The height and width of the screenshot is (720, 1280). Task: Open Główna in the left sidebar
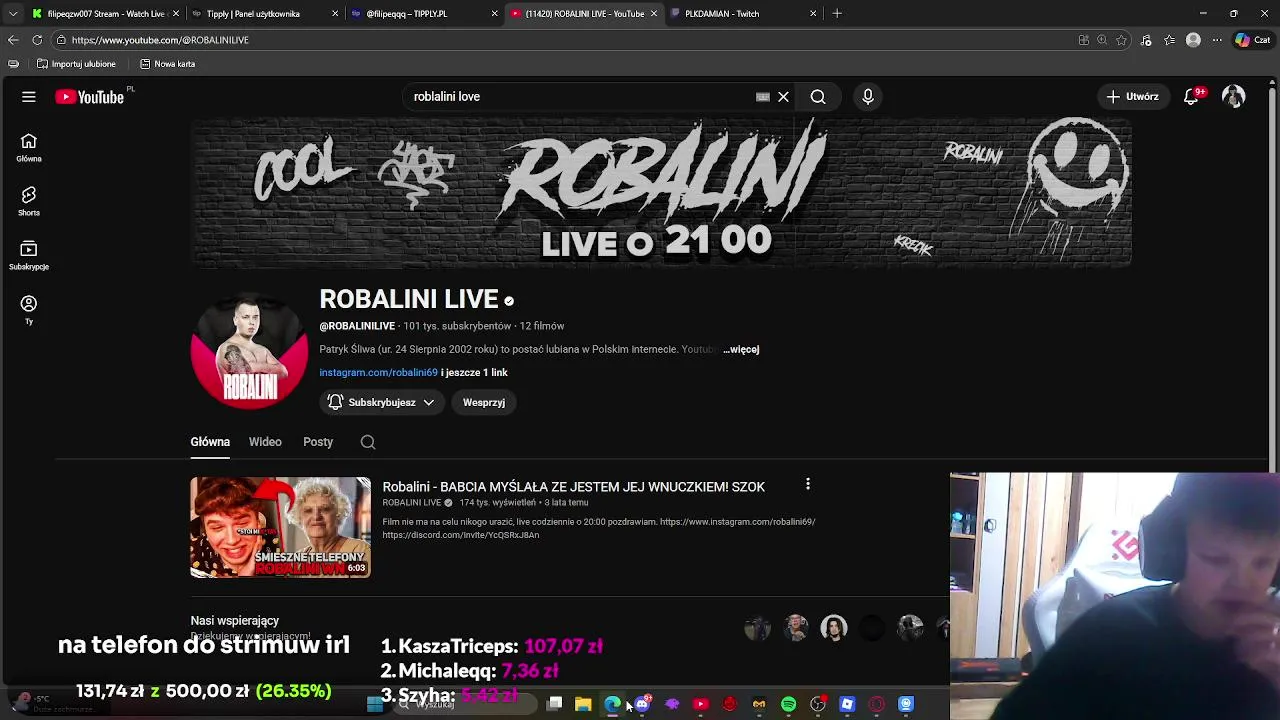29,148
